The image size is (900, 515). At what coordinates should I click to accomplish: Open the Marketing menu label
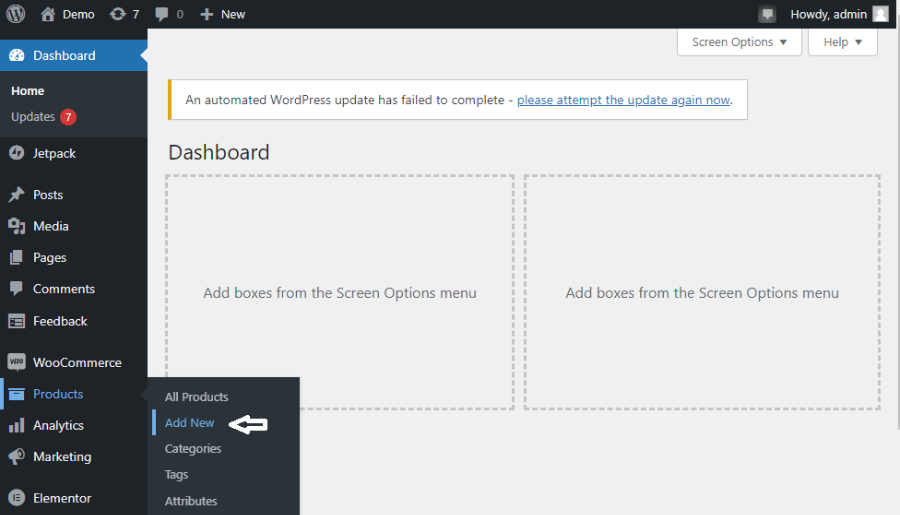point(62,456)
